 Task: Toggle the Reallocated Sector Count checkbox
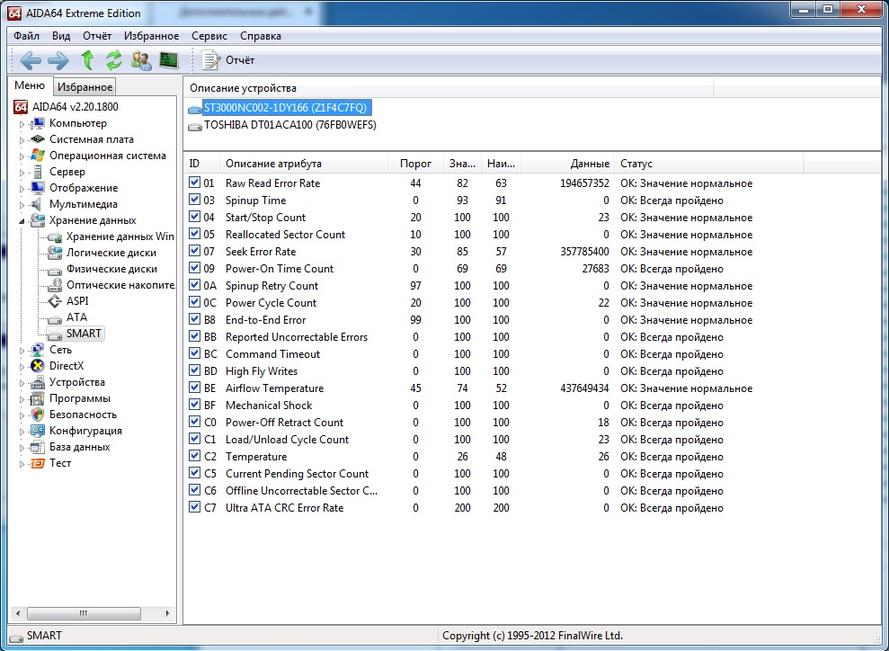coord(194,234)
